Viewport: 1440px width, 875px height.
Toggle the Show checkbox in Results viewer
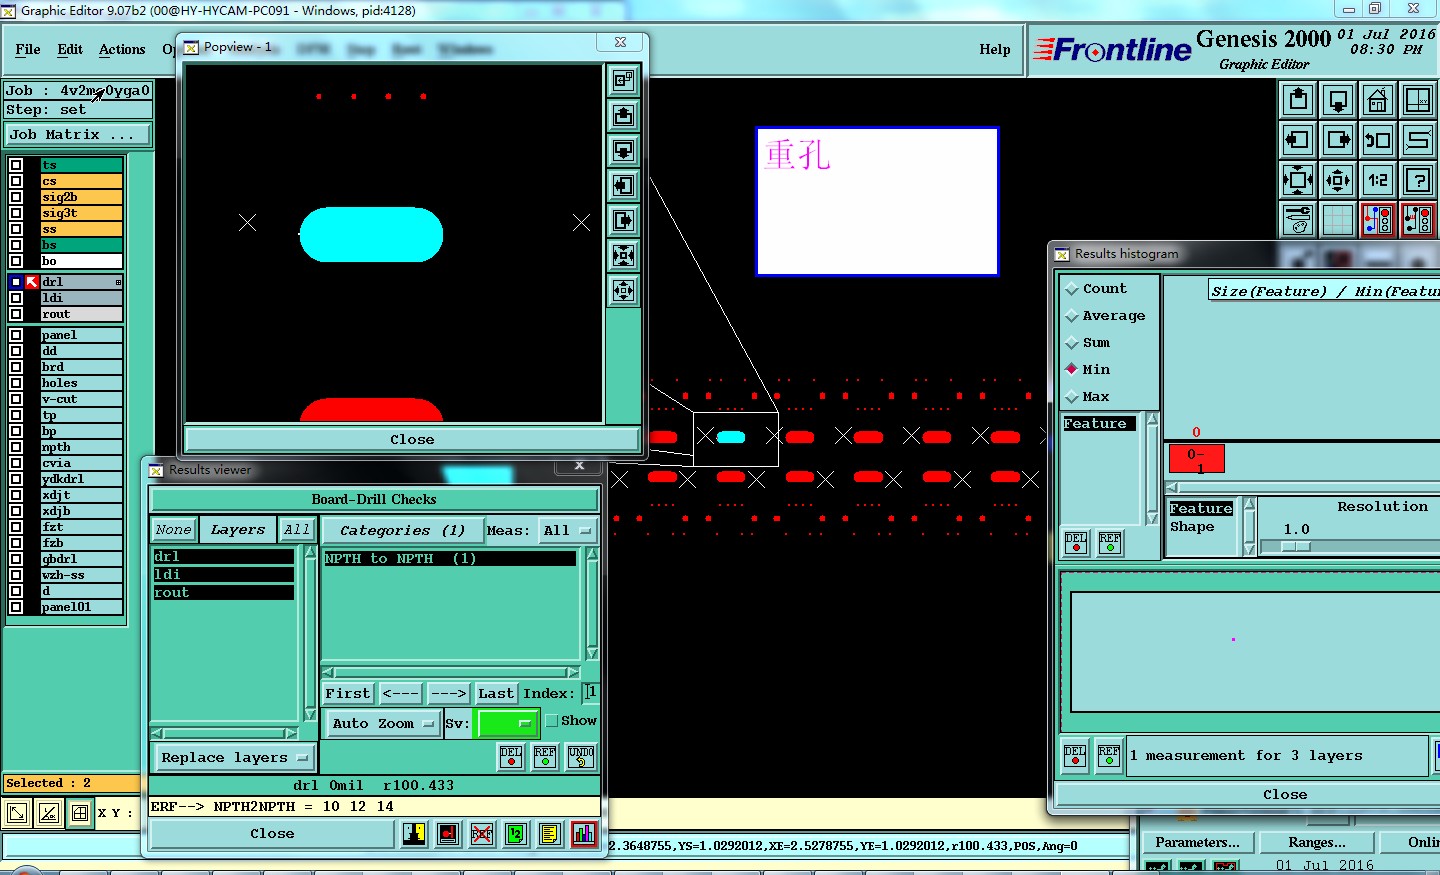[x=552, y=720]
